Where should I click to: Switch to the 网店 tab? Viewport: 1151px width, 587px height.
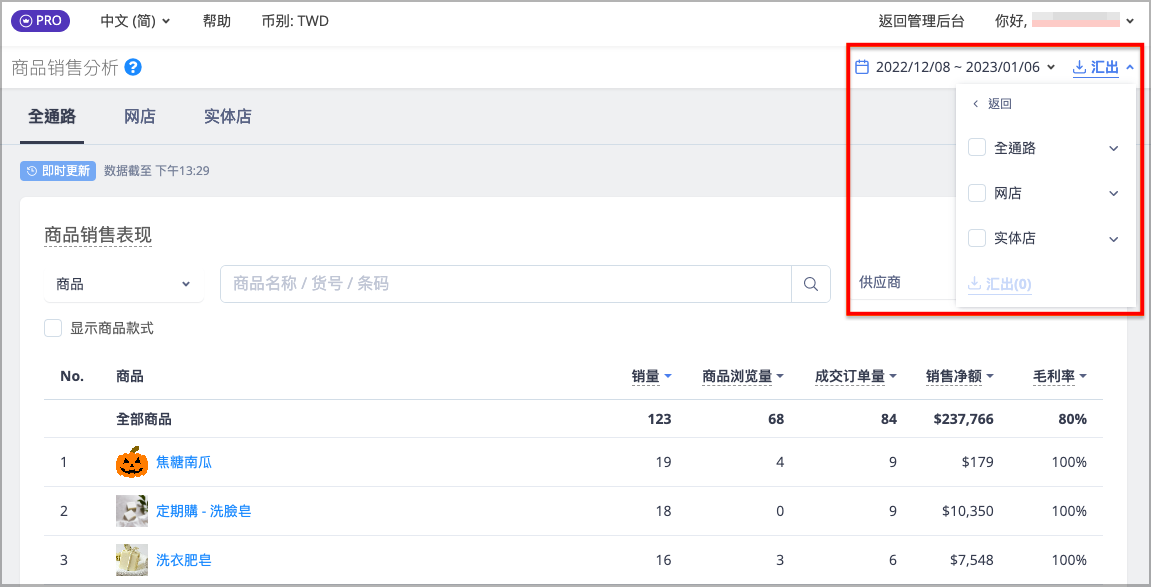139,117
